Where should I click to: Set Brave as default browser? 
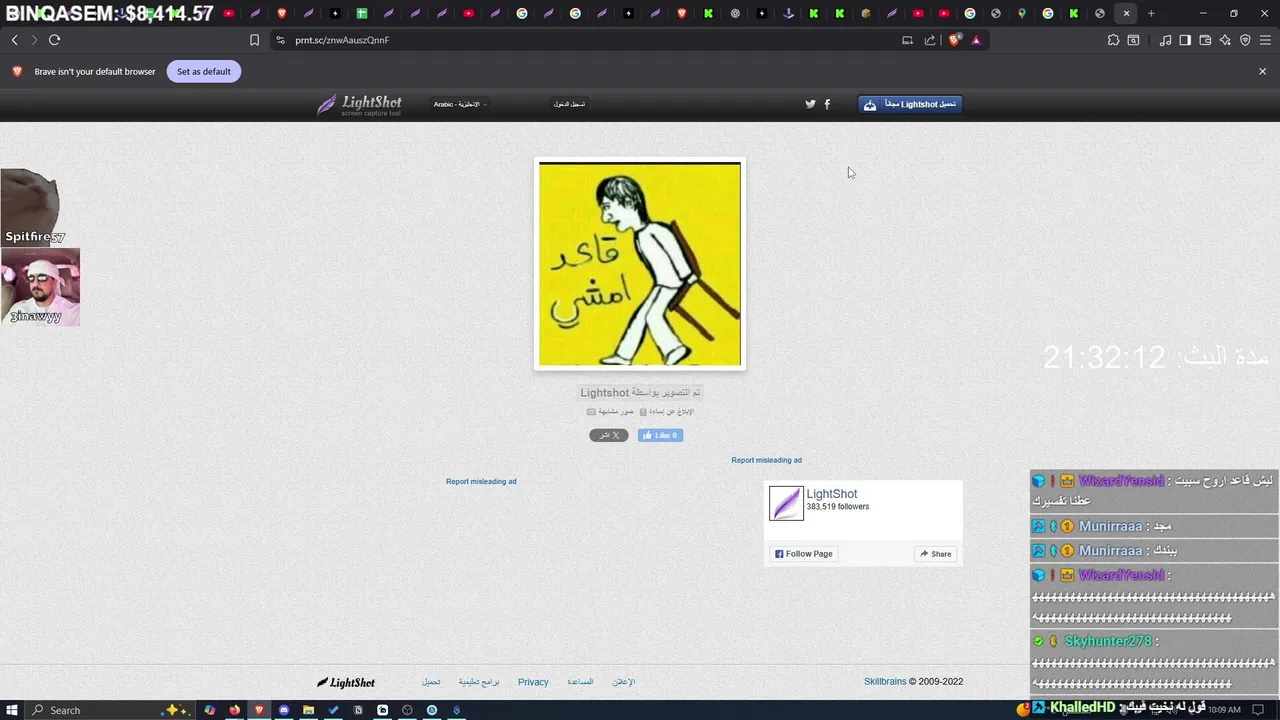coord(204,71)
